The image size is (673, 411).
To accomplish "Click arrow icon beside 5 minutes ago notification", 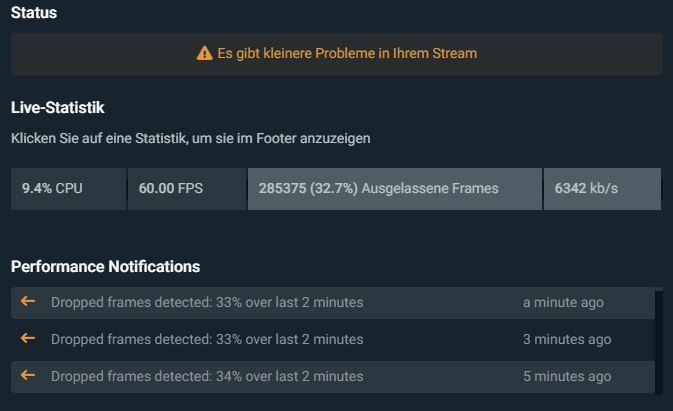I will click(28, 375).
